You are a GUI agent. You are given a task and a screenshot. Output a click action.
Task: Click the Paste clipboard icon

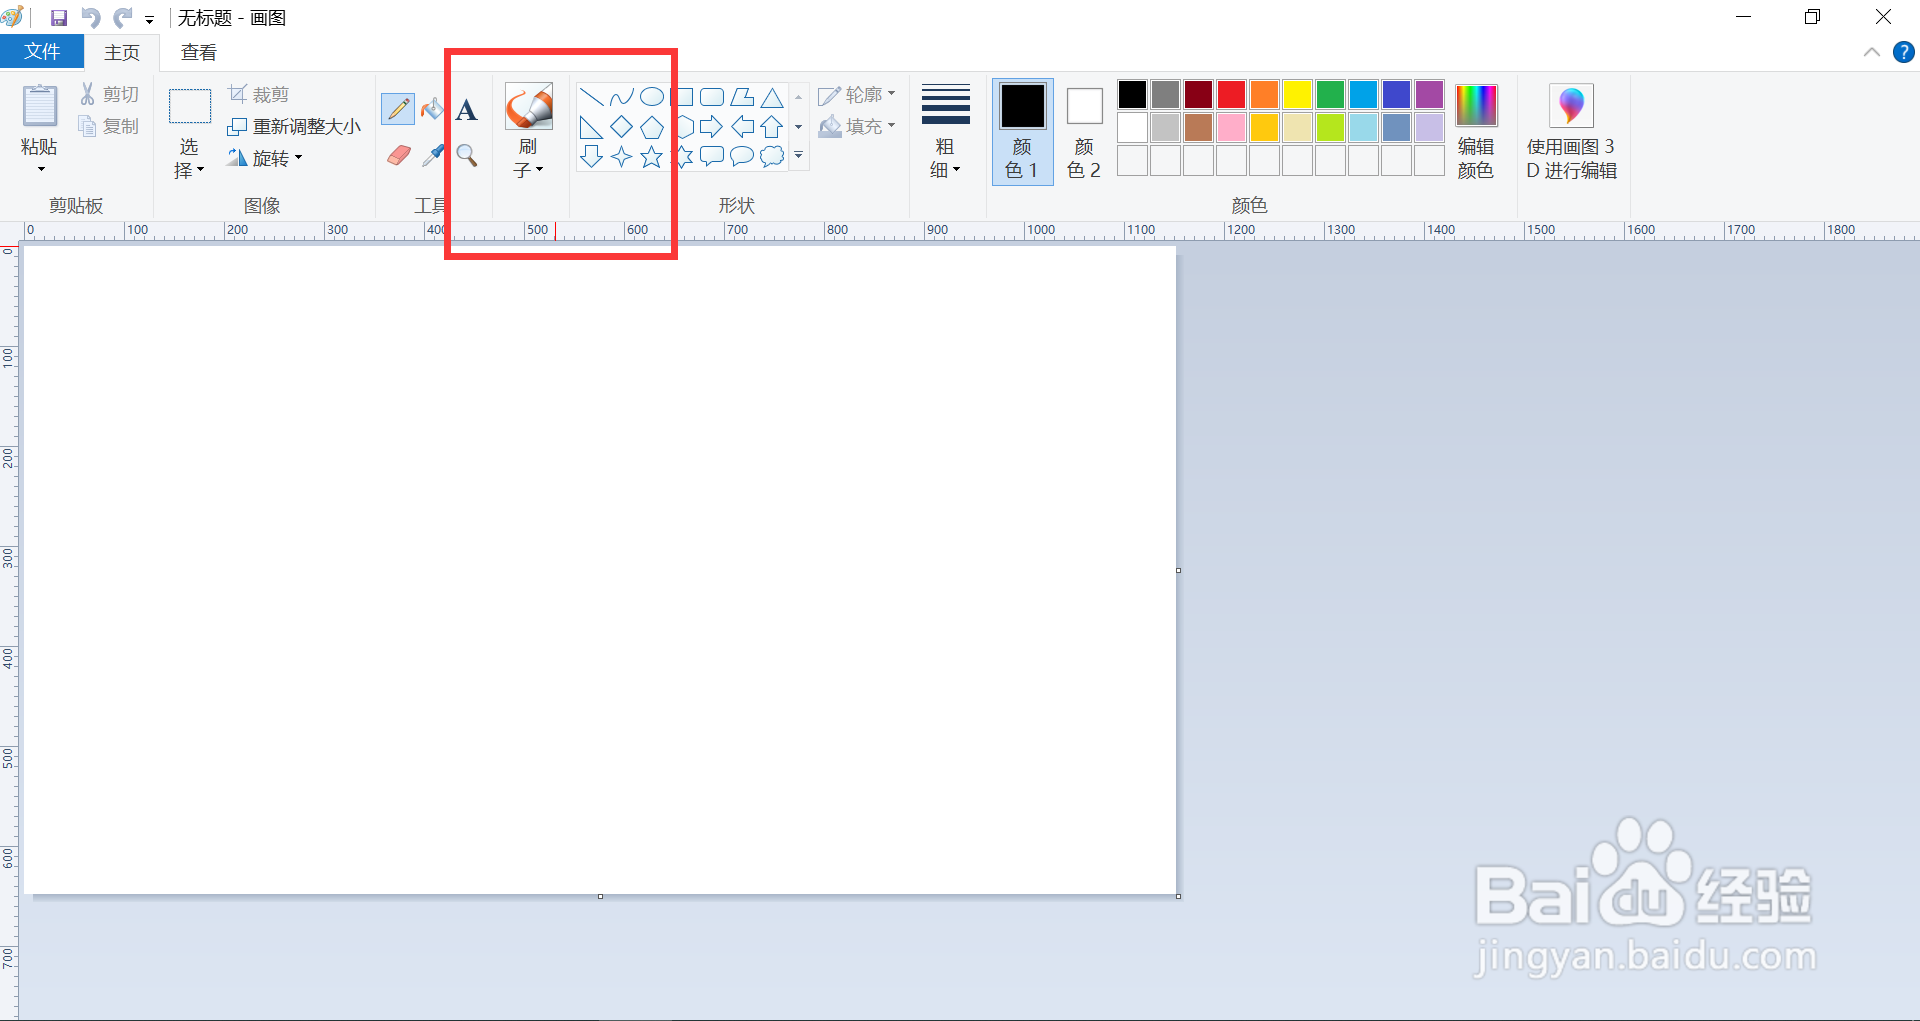click(x=40, y=107)
